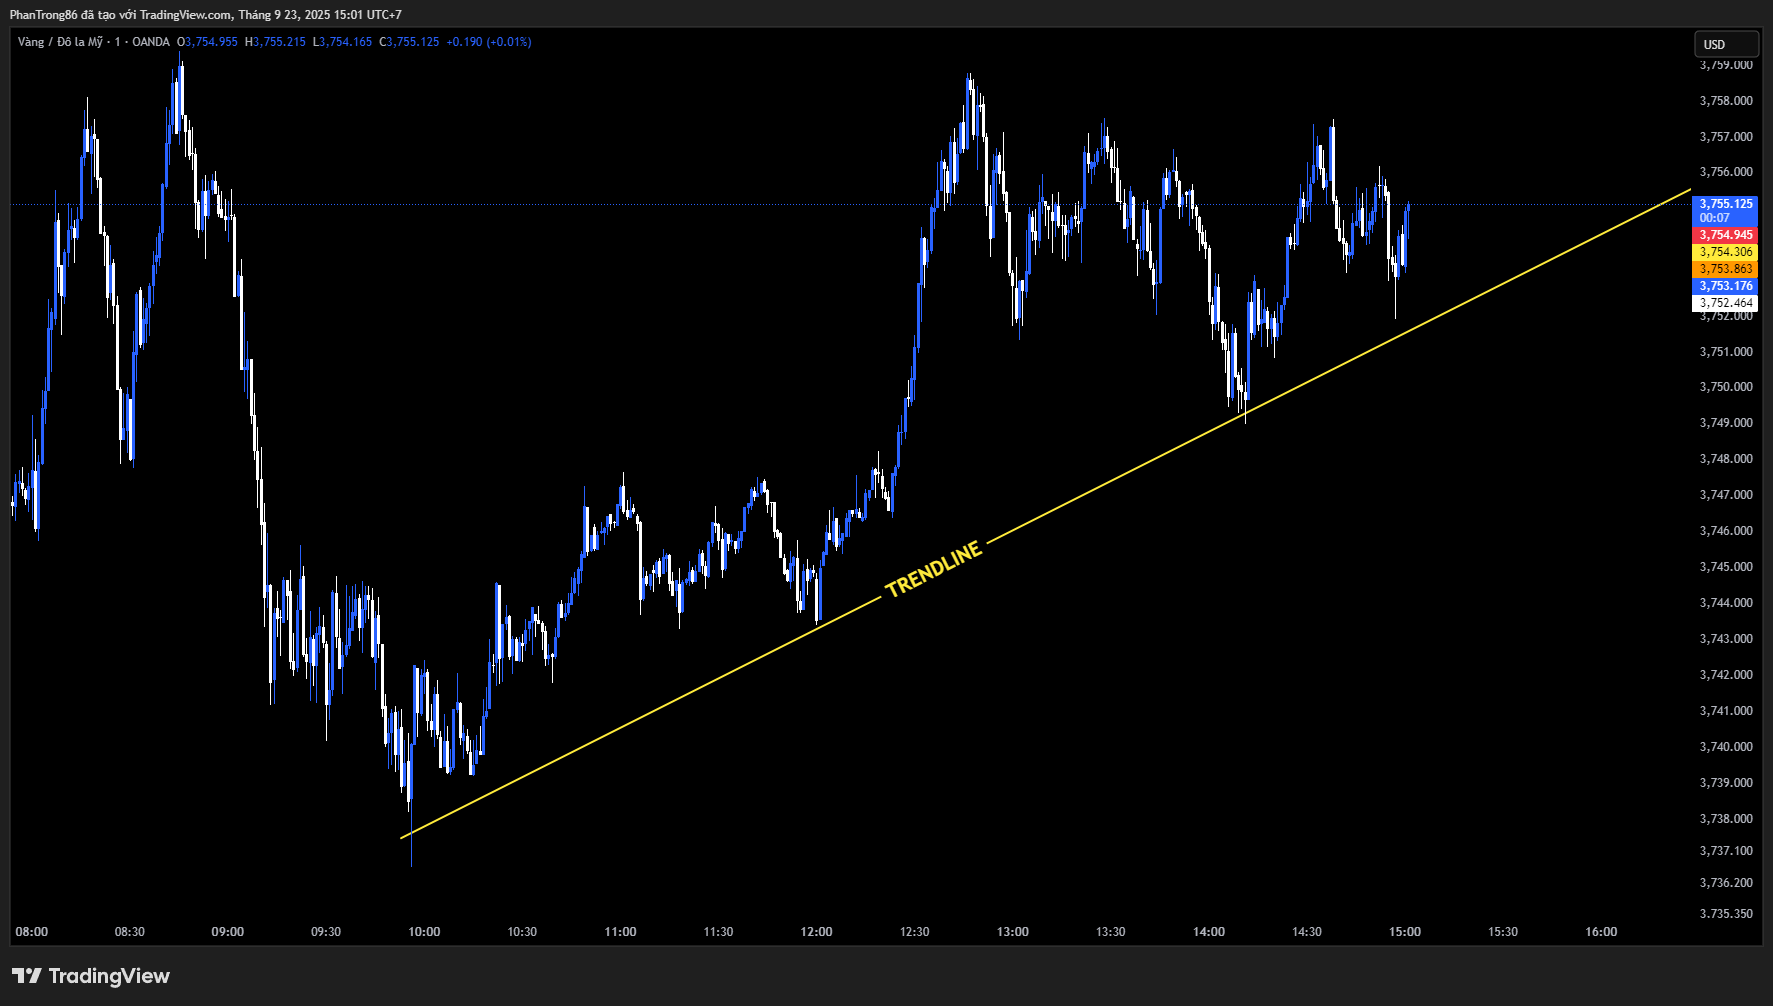The width and height of the screenshot is (1773, 1006).
Task: Select the close value 3,755.125 in the legend
Action: click(x=413, y=42)
